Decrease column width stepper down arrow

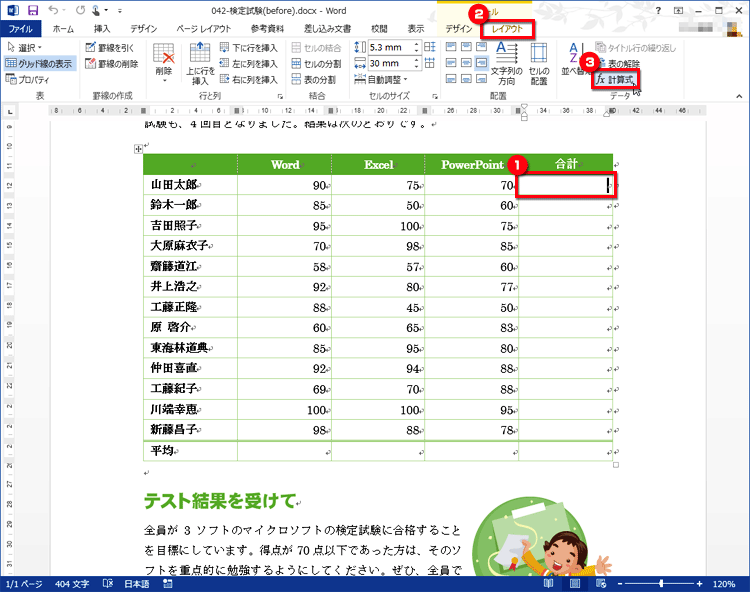pyautogui.click(x=416, y=66)
